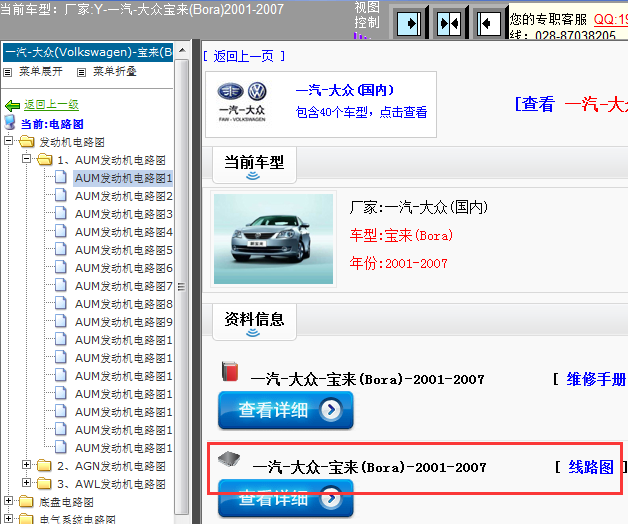The height and width of the screenshot is (524, 628).
Task: Click 返回上一级 link in sidebar
Action: 51,105
